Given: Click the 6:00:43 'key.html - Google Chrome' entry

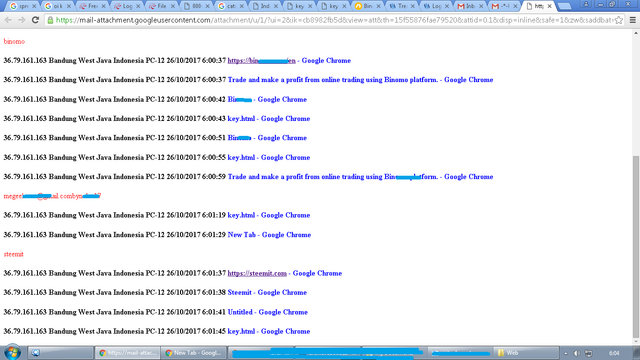Looking at the screenshot, I should 269,119.
